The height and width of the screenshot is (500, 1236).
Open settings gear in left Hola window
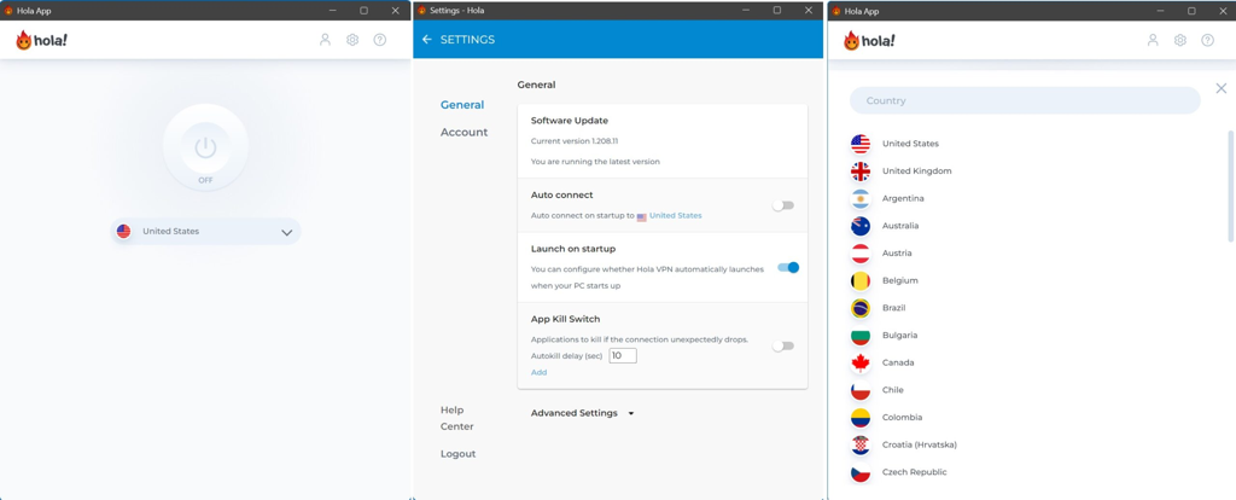click(352, 40)
